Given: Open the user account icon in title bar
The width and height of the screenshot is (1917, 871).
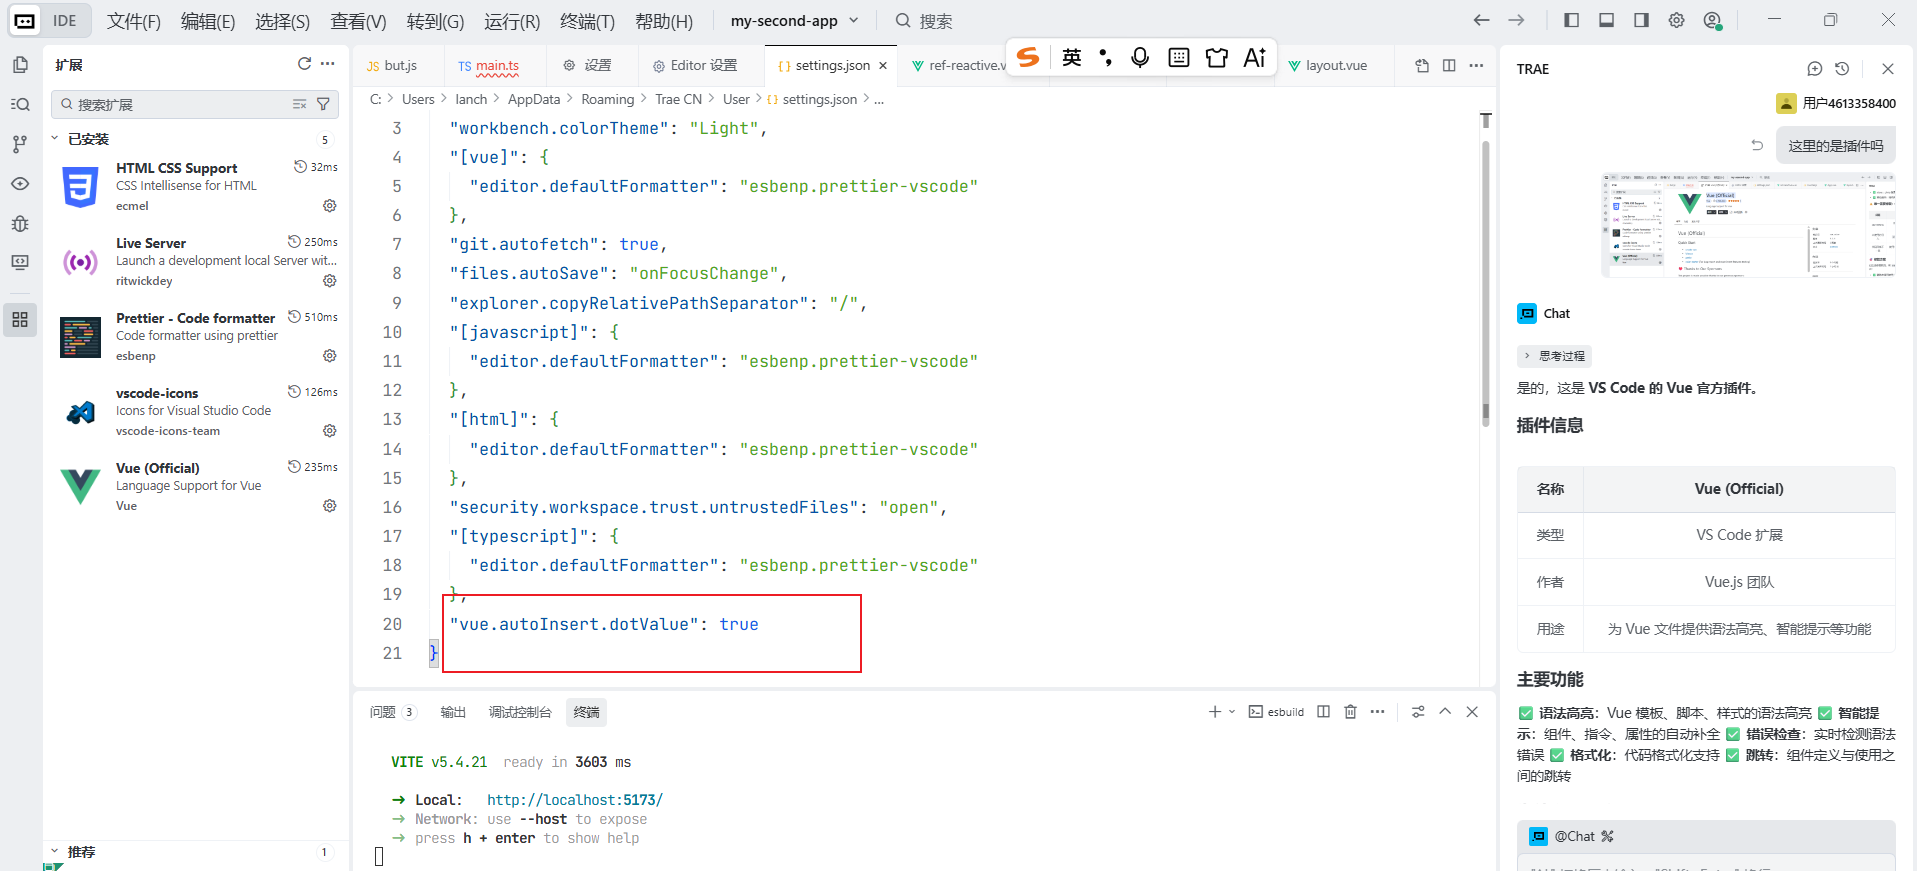Looking at the screenshot, I should point(1713,20).
